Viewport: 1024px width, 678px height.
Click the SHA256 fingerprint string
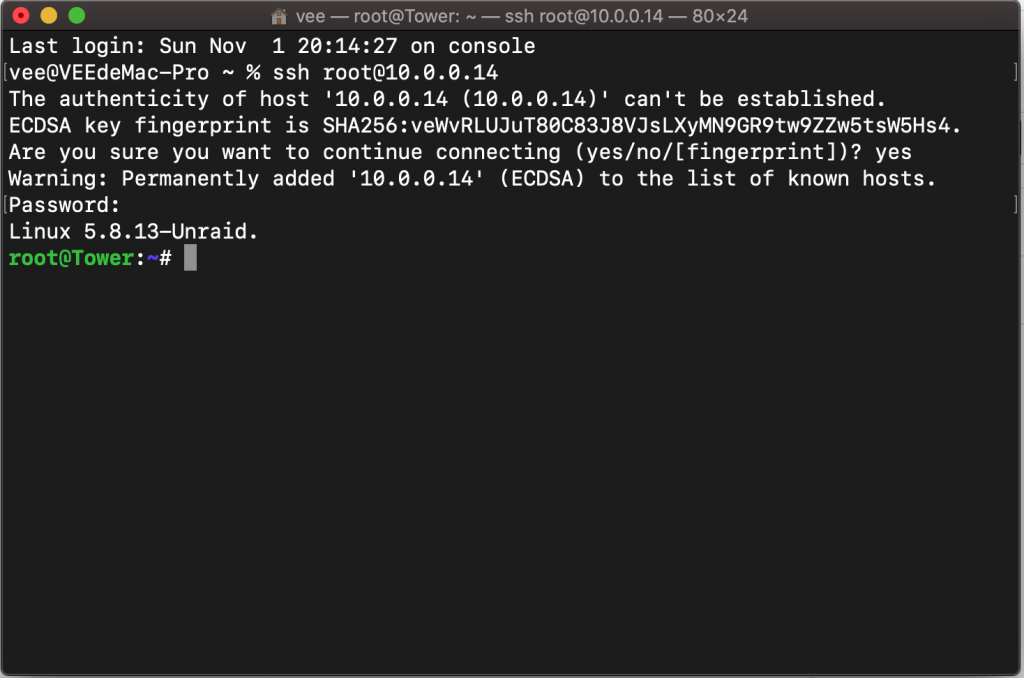click(x=642, y=125)
